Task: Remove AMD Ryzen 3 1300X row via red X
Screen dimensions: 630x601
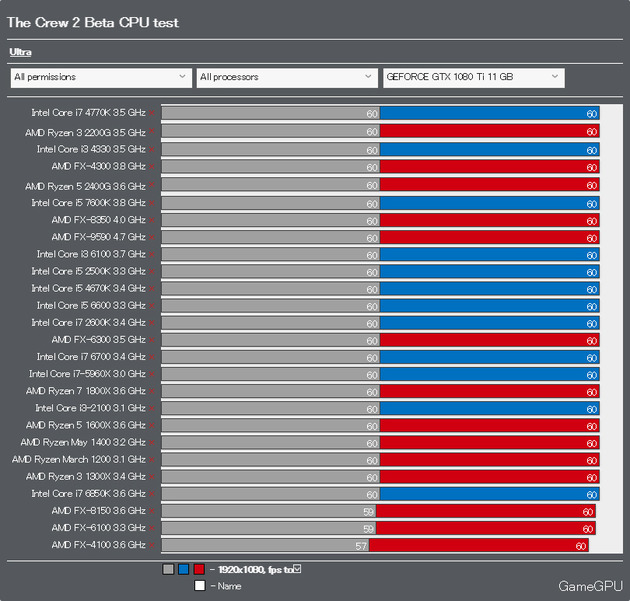Action: (151, 477)
